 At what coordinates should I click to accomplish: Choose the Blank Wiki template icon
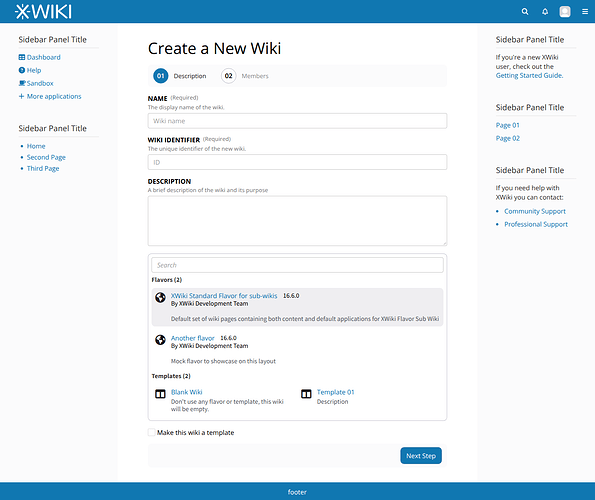pyautogui.click(x=160, y=394)
